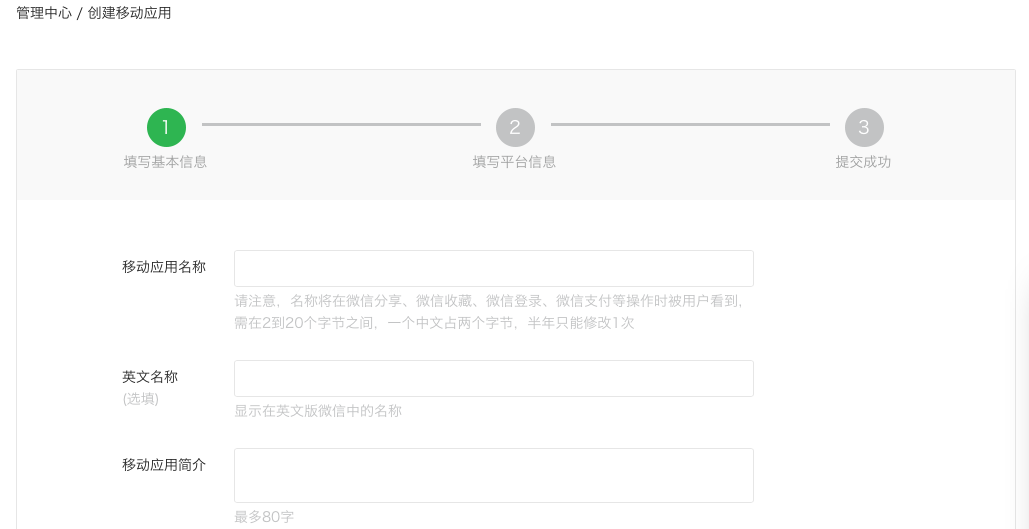The height and width of the screenshot is (529, 1029).
Task: Select the 填写基本信息 step label
Action: tap(165, 162)
